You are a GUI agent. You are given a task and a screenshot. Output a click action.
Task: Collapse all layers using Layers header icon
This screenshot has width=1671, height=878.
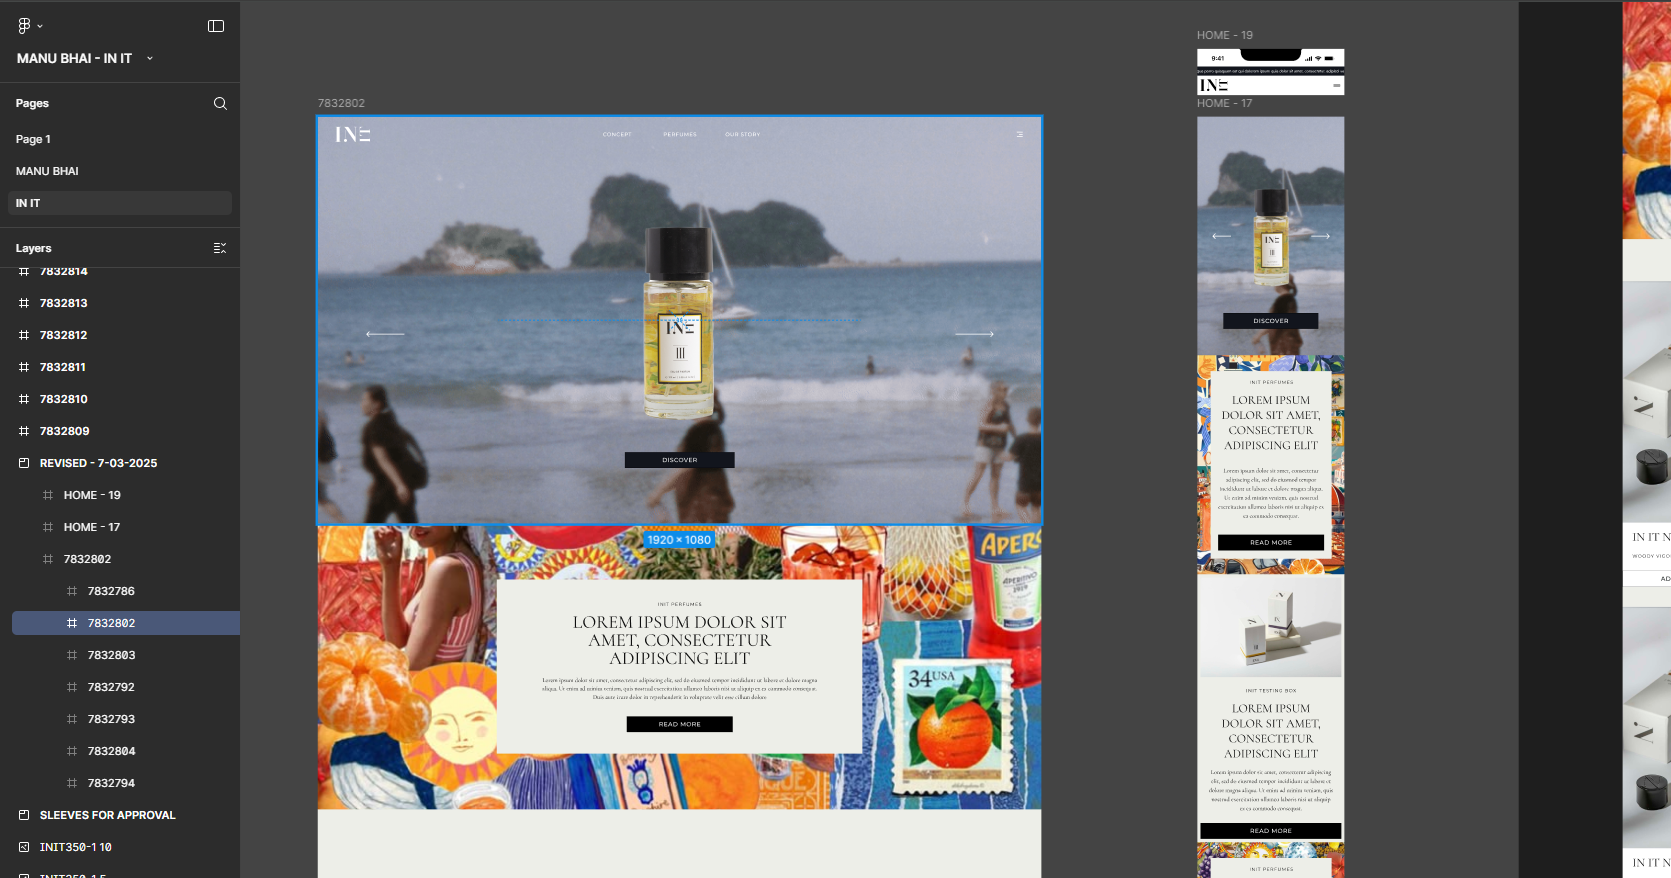tap(220, 248)
